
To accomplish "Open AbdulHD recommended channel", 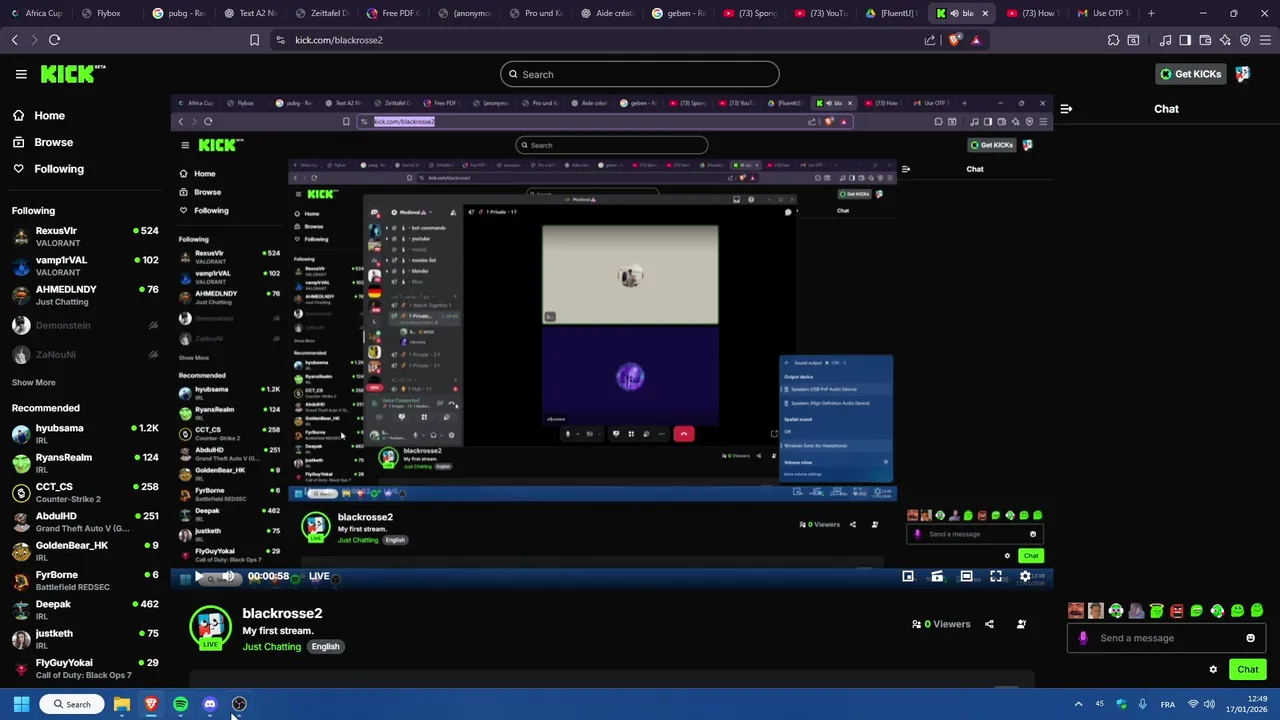I will click(85, 522).
